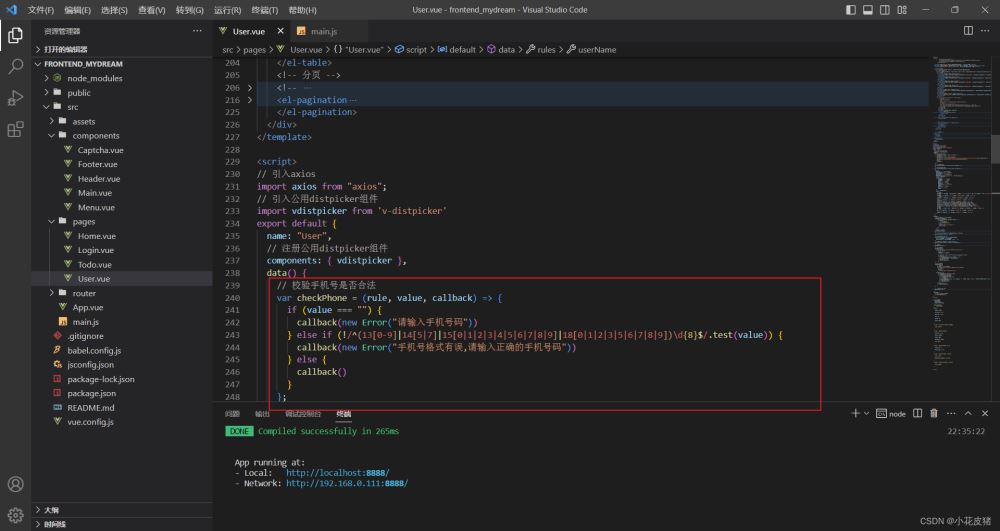
Task: Open Login.vue in the file explorer
Action: (96, 250)
